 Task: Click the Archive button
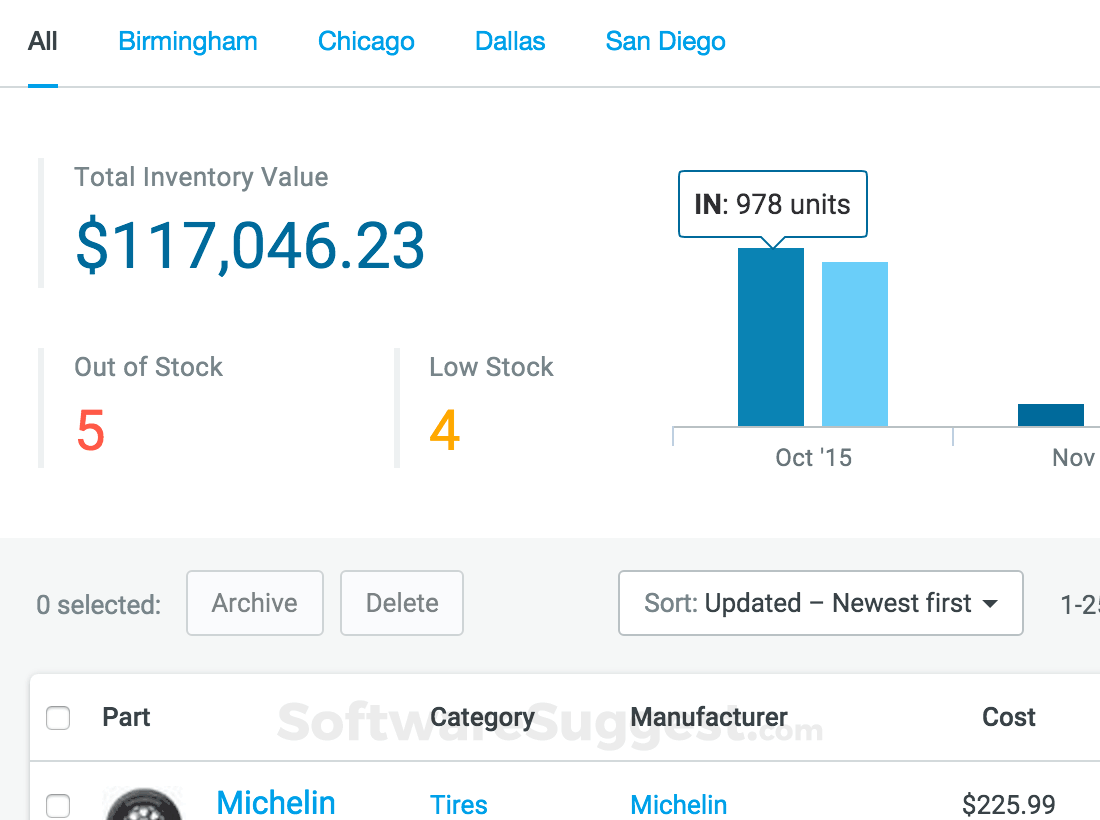[x=254, y=603]
